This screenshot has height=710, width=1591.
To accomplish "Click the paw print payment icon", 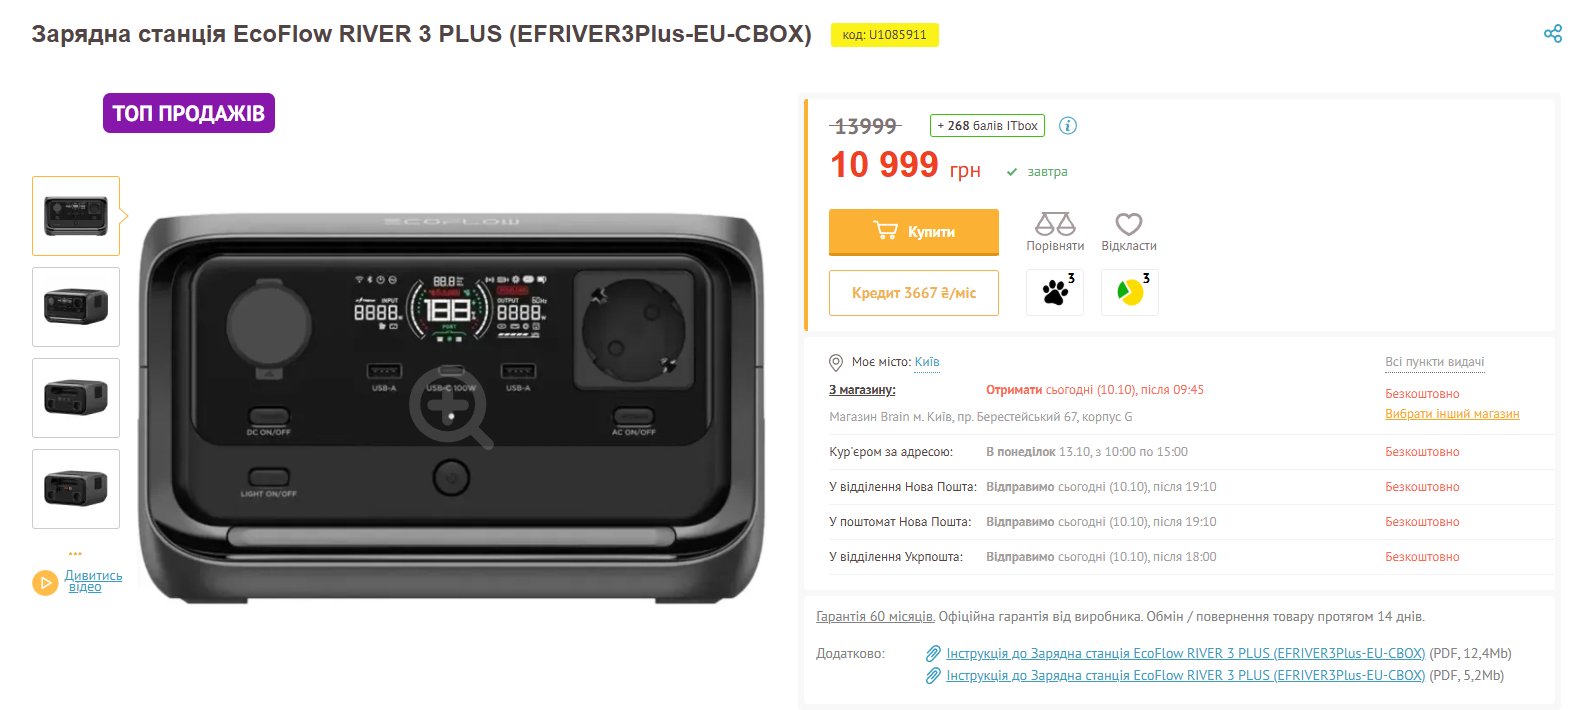I will [x=1055, y=292].
